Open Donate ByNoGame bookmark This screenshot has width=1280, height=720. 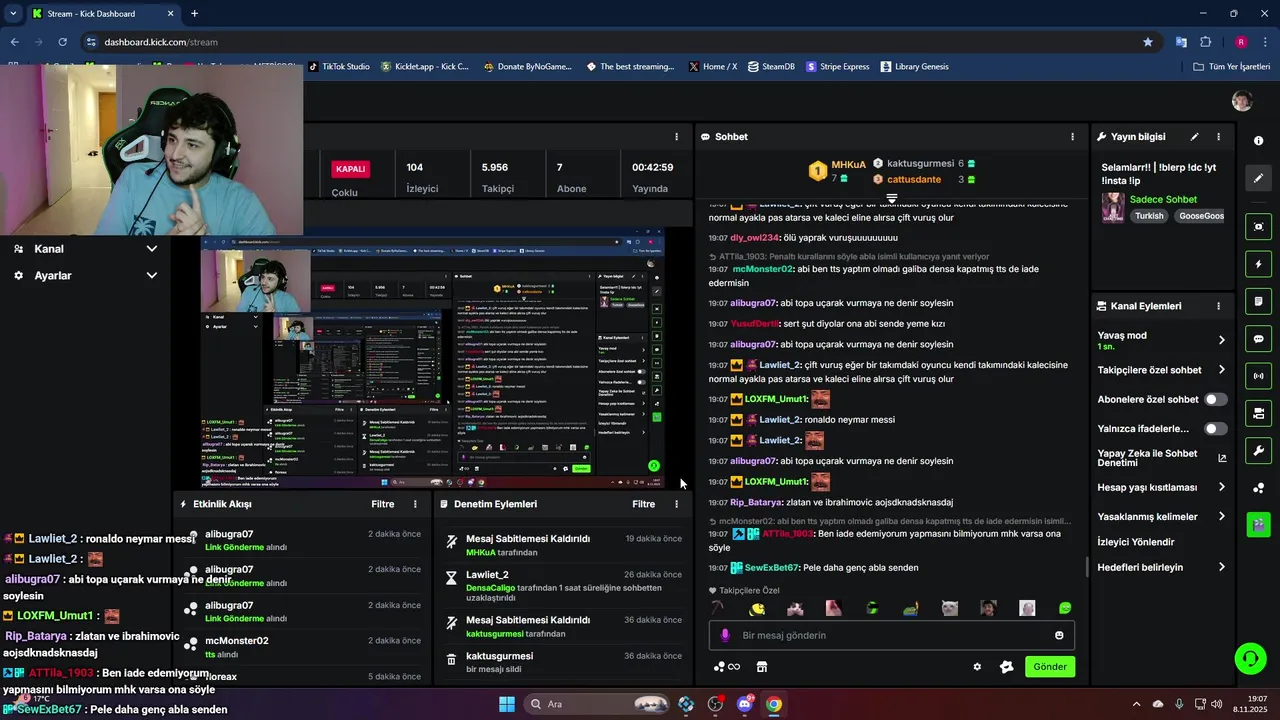527,67
